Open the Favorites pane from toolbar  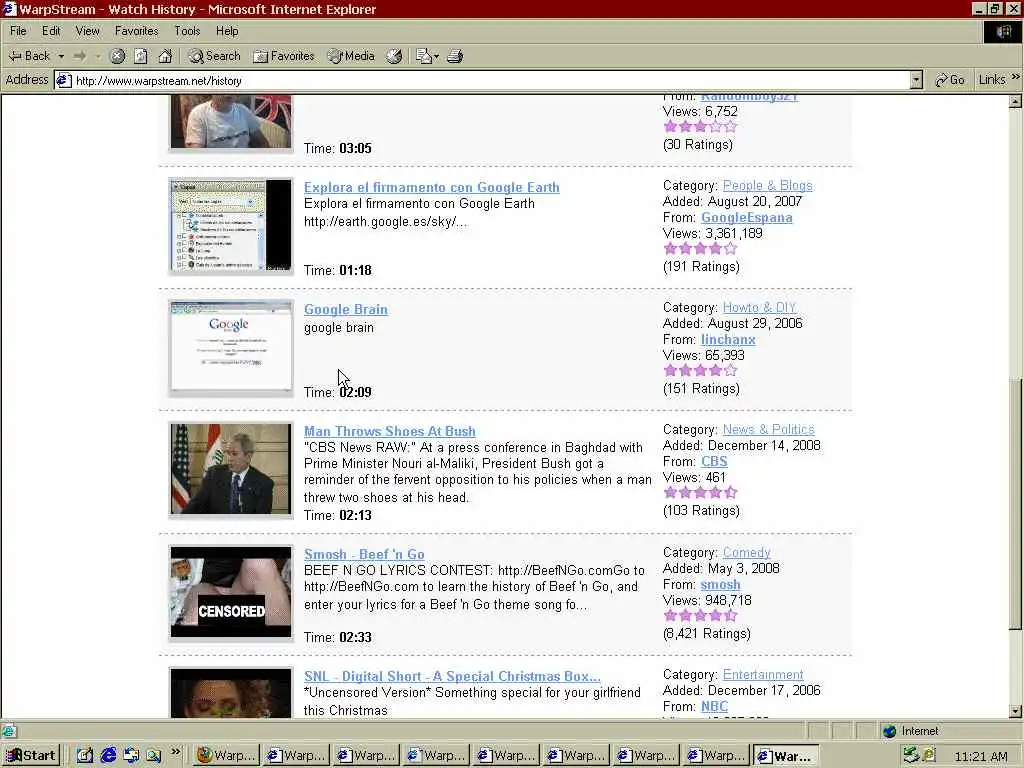[x=283, y=56]
